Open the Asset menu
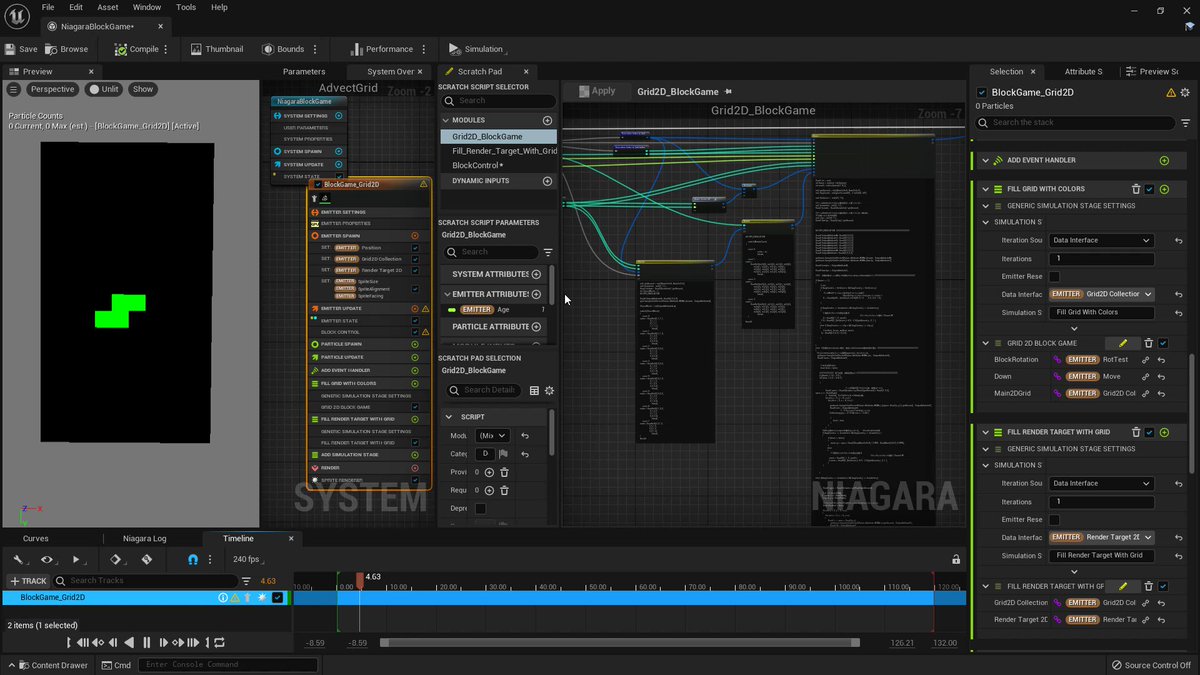The height and width of the screenshot is (675, 1200). [108, 7]
